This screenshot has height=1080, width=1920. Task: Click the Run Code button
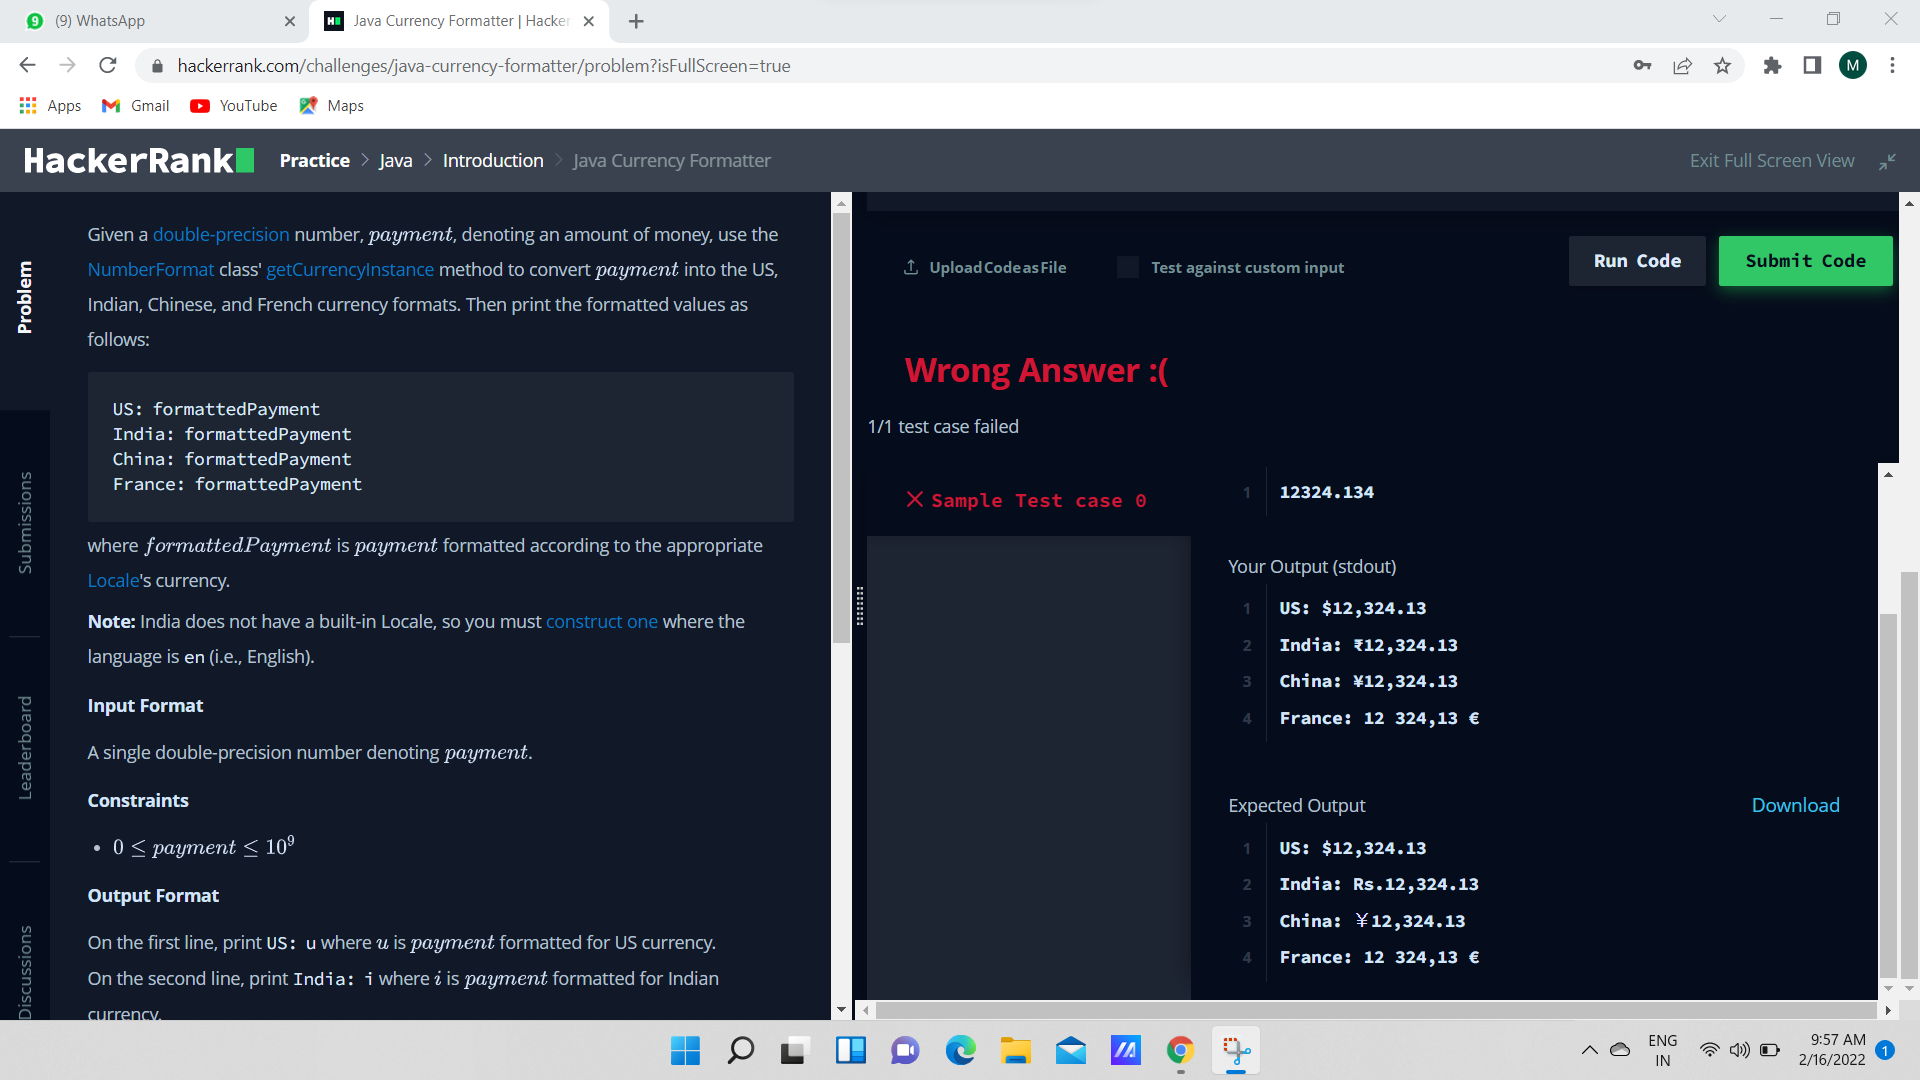(x=1637, y=261)
